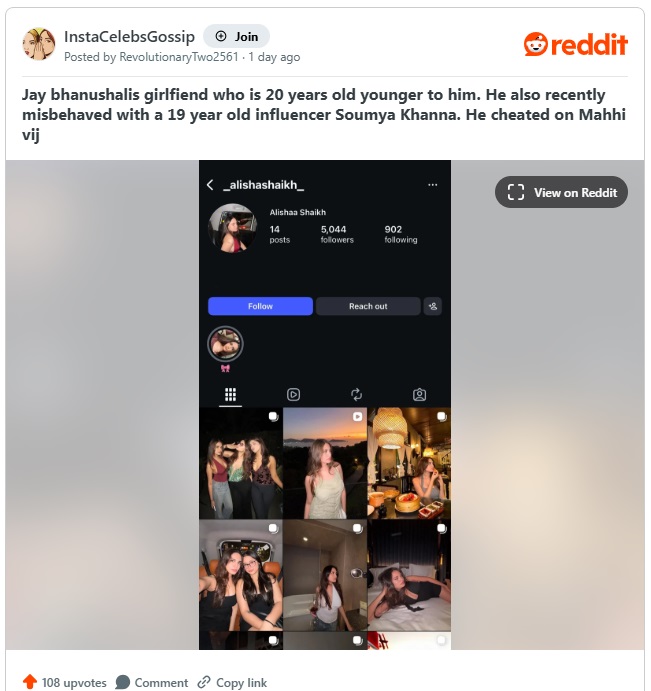Click the View on Reddit button
Image resolution: width=651 pixels, height=691 pixels.
562,192
